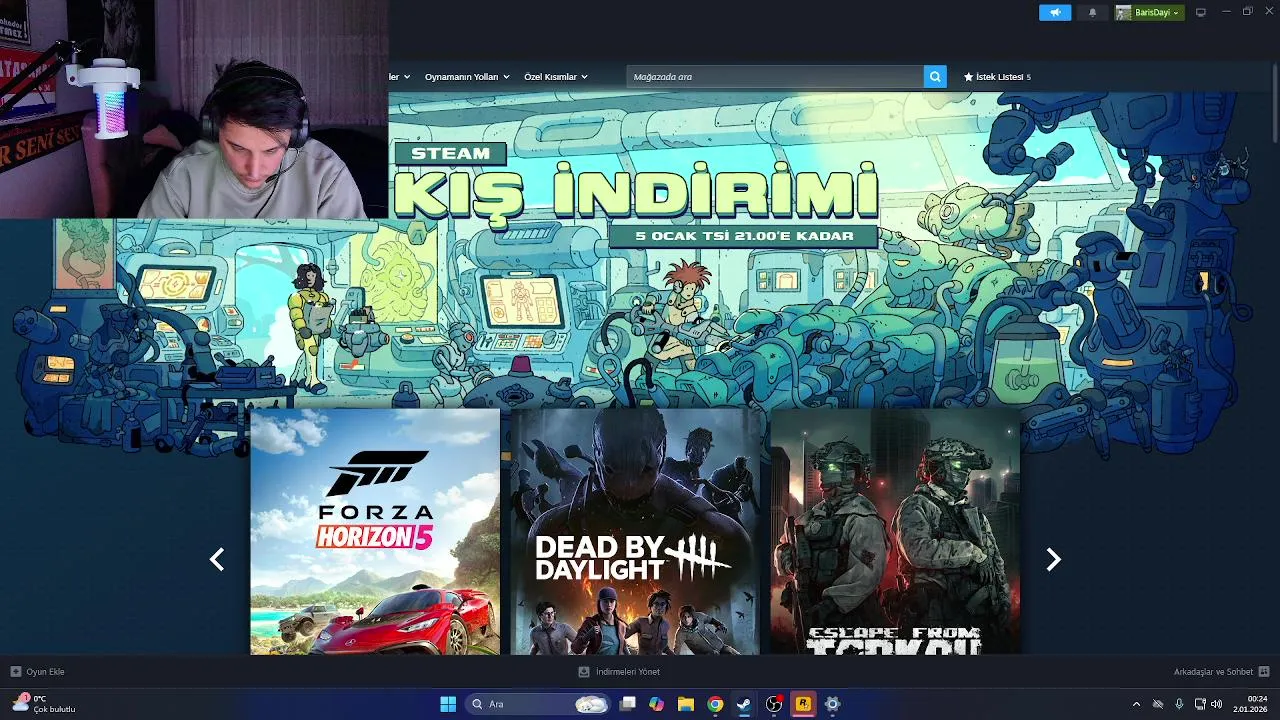Open Steam announcements megaphone button
This screenshot has height=720, width=1280.
tap(1055, 12)
